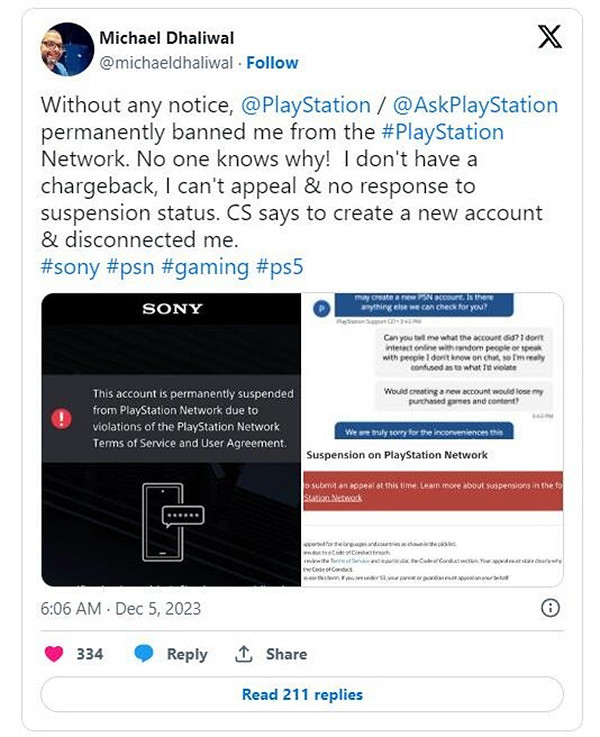Click Michael Dhaliwal's profile avatar
Screen dimensions: 600x737
pos(68,50)
